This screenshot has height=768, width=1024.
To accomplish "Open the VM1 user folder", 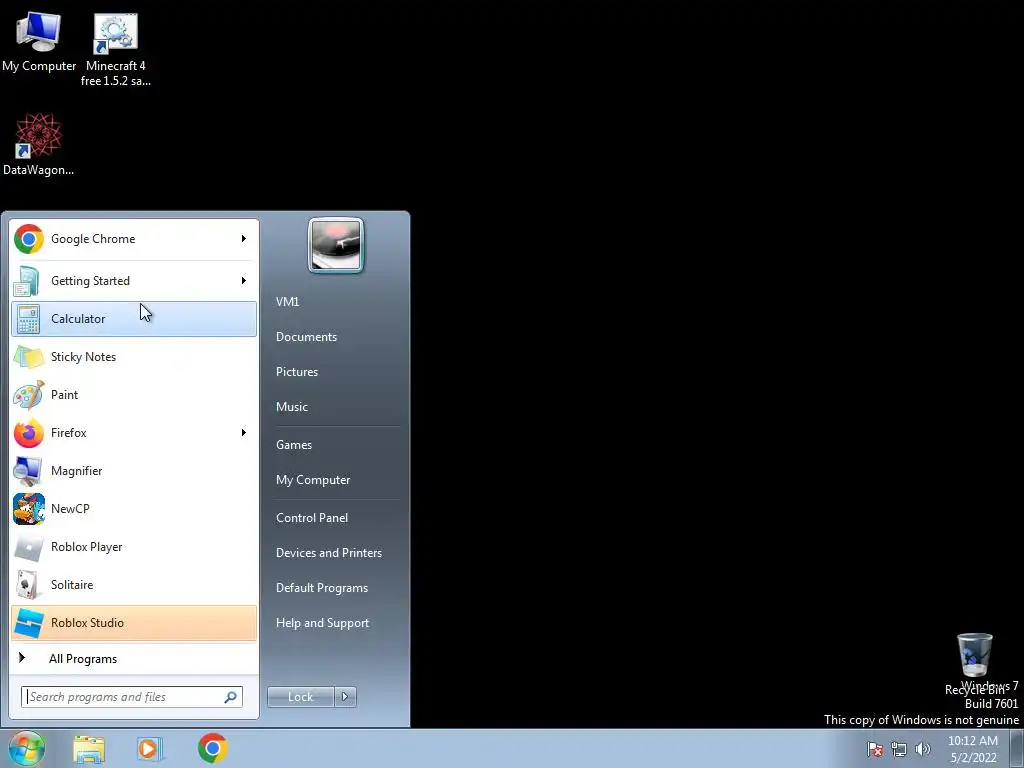I will tap(287, 302).
